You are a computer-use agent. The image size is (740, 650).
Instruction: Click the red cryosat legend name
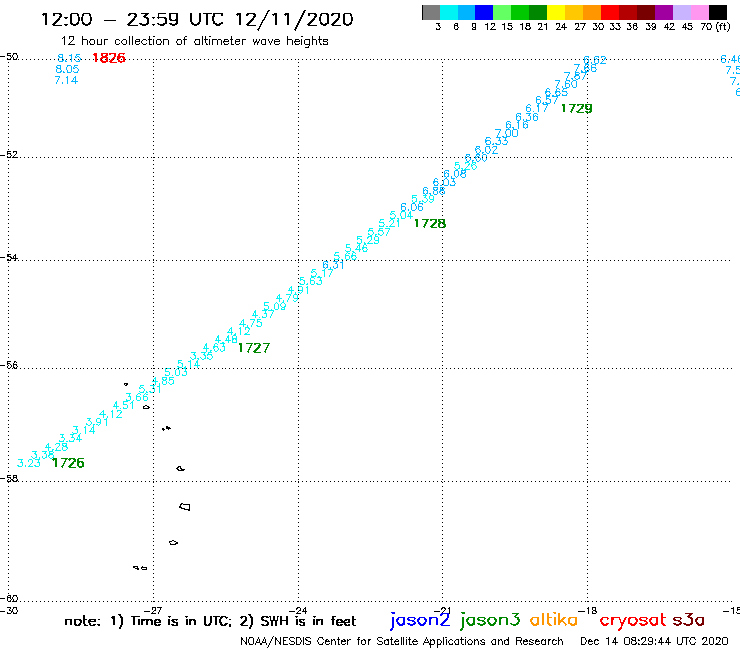[x=633, y=621]
